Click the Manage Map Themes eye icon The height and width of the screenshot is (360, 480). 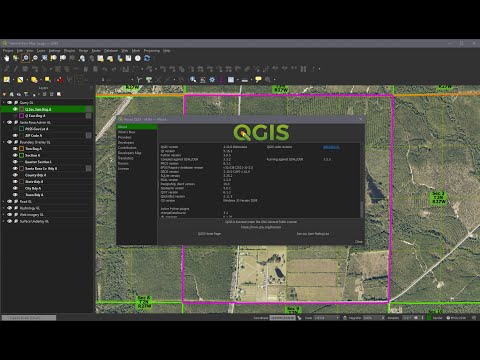pyautogui.click(x=19, y=94)
